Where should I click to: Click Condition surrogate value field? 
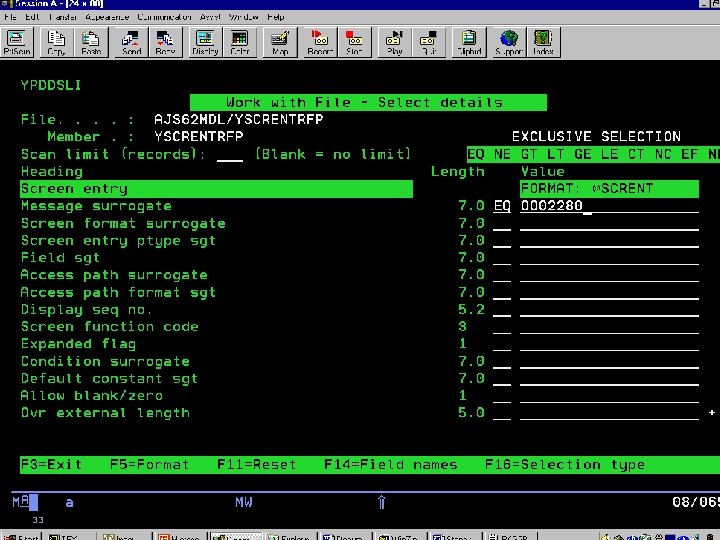[x=609, y=361]
